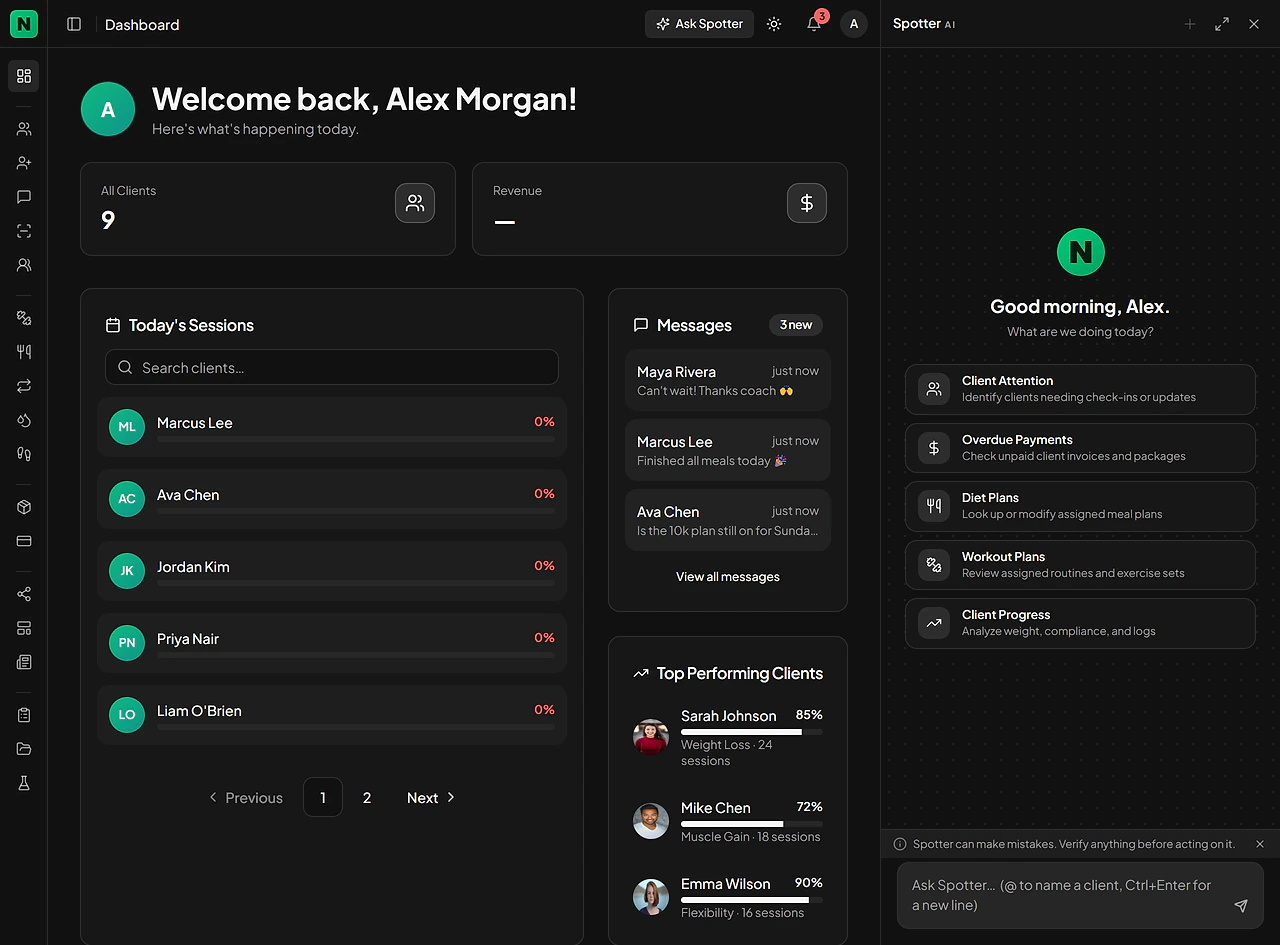1280x945 pixels.
Task: Open the dumbbell workouts icon in sidebar
Action: [24, 318]
